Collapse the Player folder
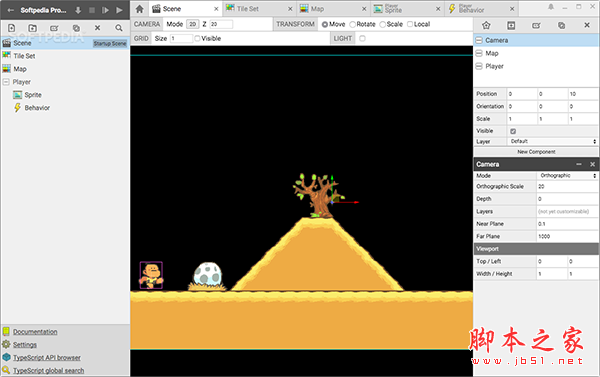The height and width of the screenshot is (377, 600). 6,82
